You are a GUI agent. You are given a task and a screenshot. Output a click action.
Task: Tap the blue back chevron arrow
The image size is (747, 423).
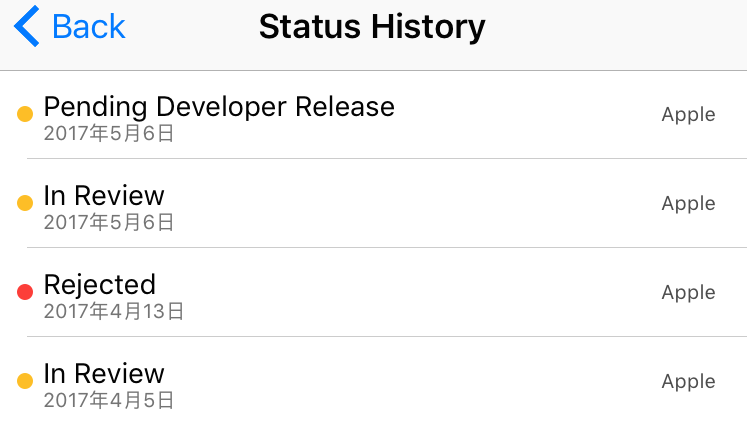click(x=27, y=26)
